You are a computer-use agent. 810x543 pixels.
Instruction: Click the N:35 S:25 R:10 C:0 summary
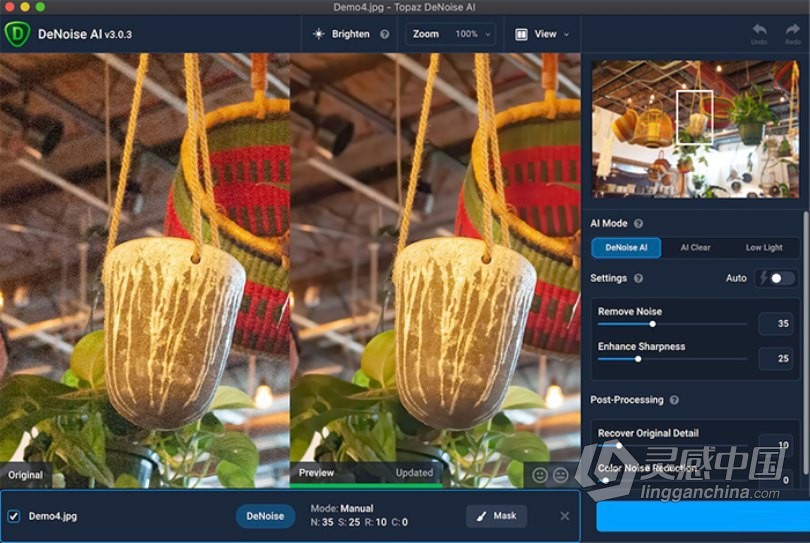359,522
